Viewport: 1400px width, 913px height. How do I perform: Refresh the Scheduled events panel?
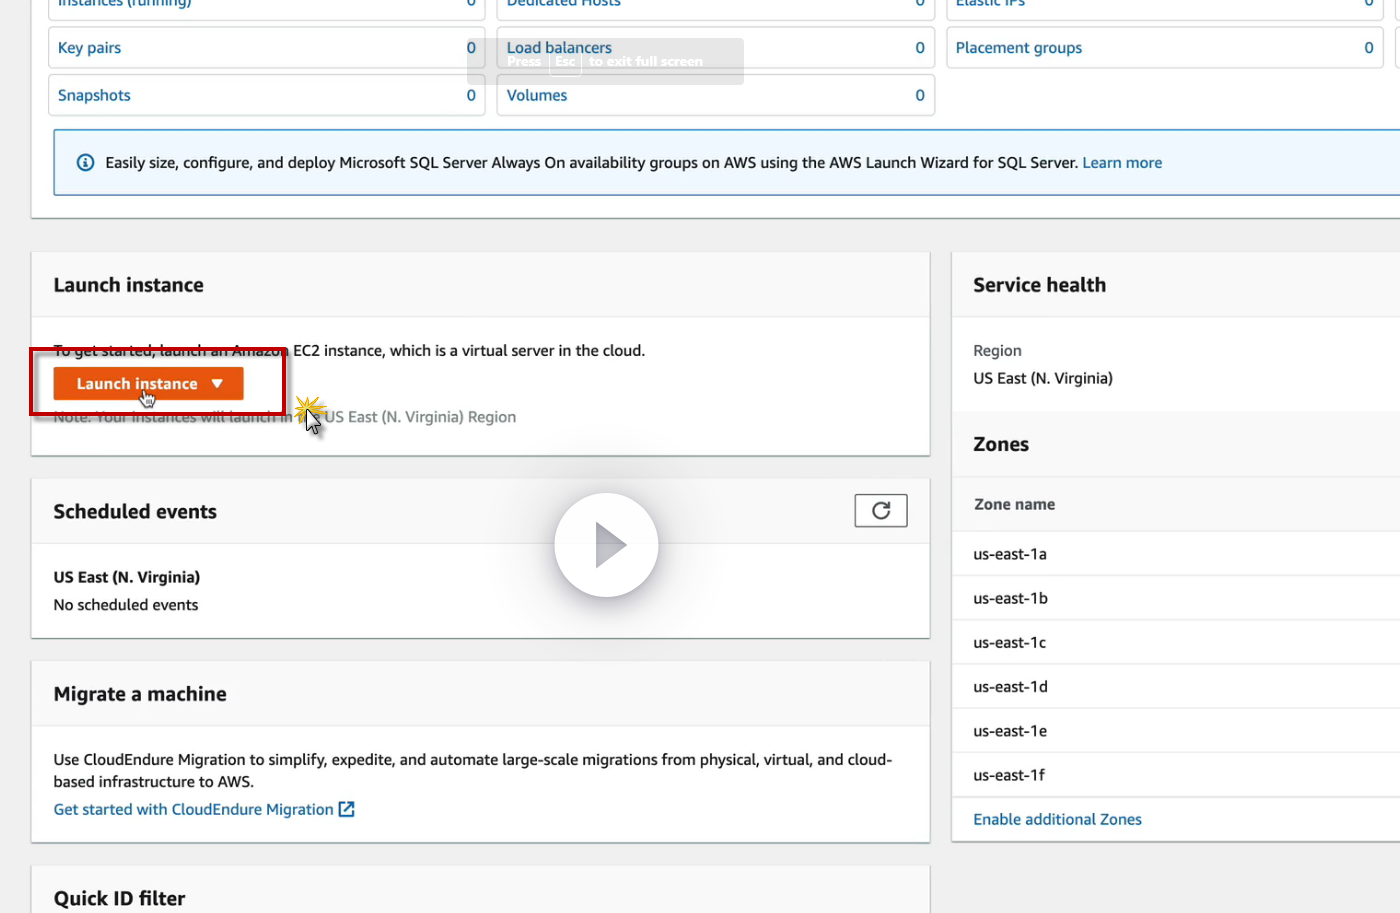[880, 511]
